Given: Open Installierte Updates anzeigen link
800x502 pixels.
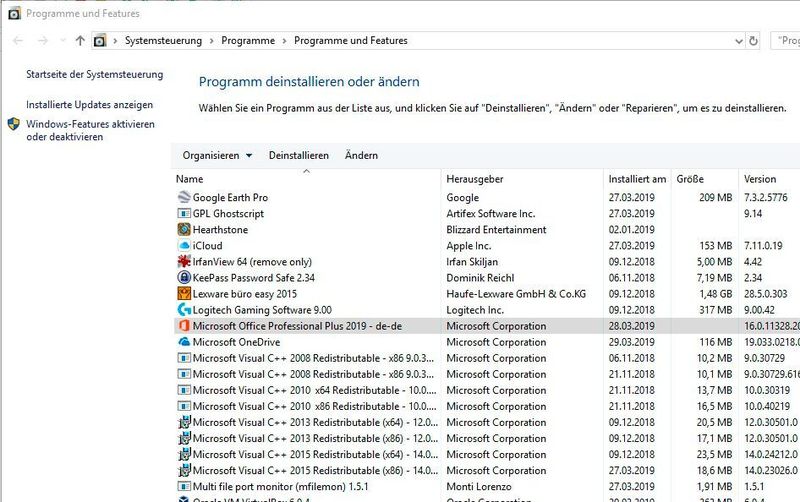Looking at the screenshot, I should tap(90, 105).
